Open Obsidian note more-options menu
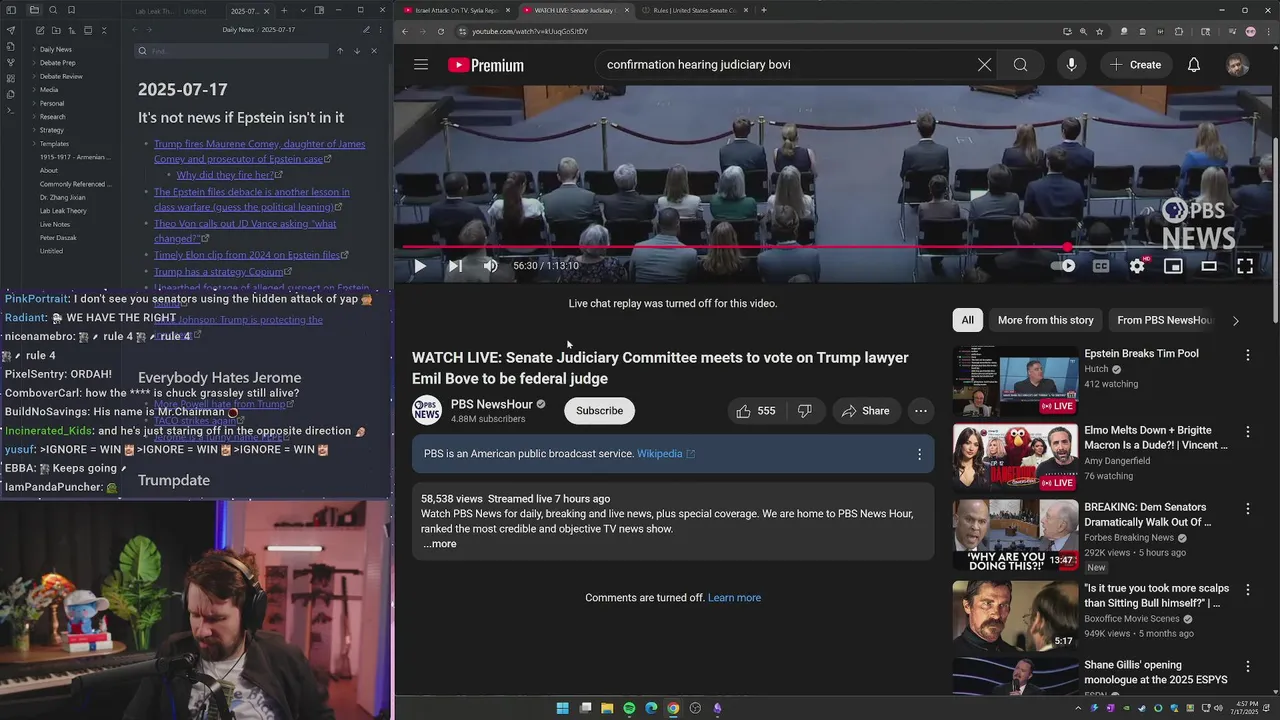 (x=380, y=30)
